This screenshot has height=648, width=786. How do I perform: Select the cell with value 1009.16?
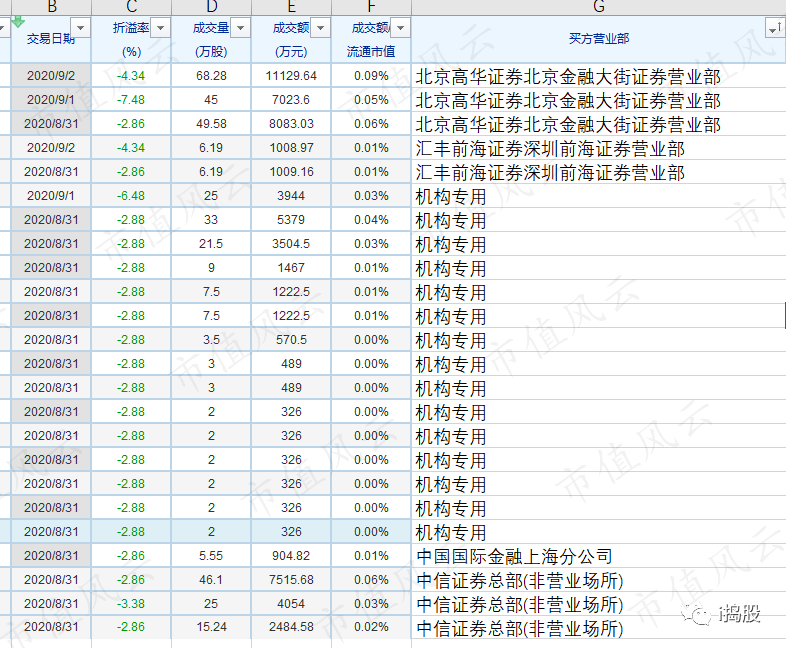(x=291, y=172)
